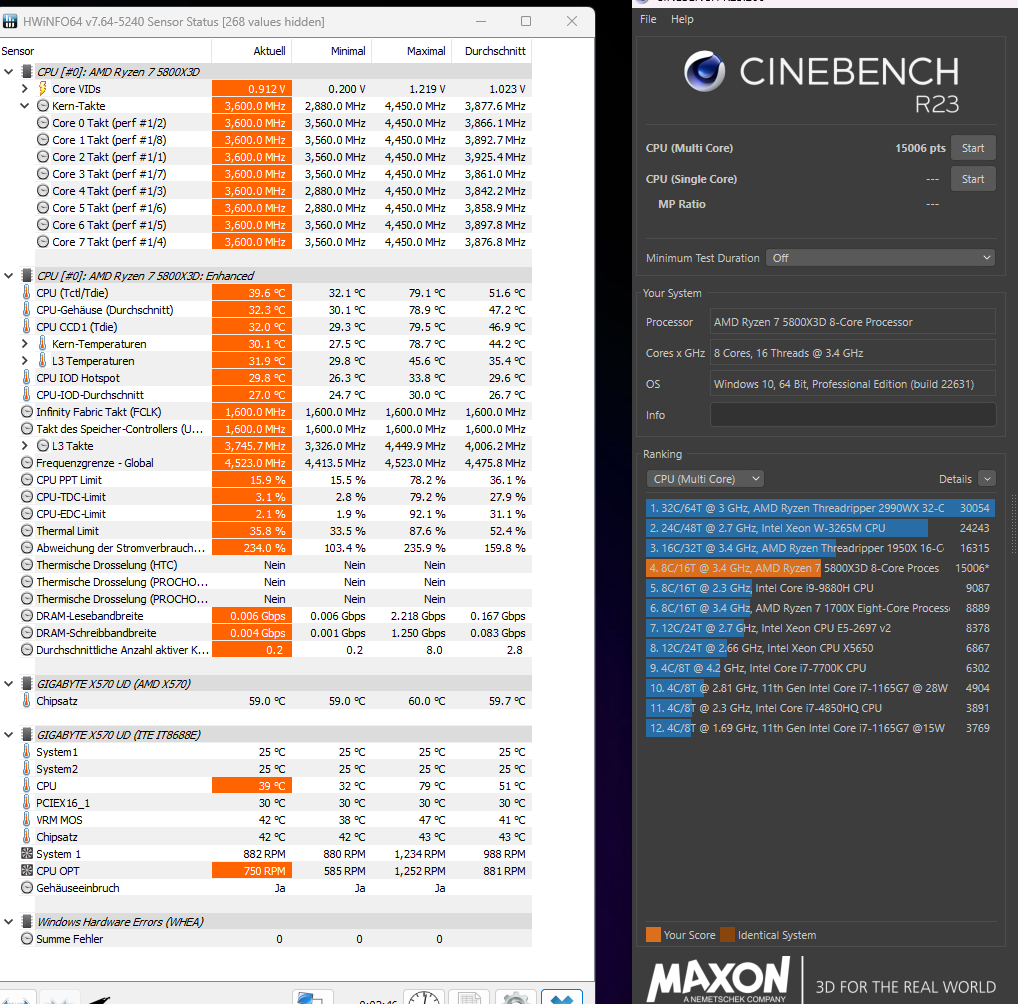Click the fan icon for CPU OPT

click(x=27, y=870)
